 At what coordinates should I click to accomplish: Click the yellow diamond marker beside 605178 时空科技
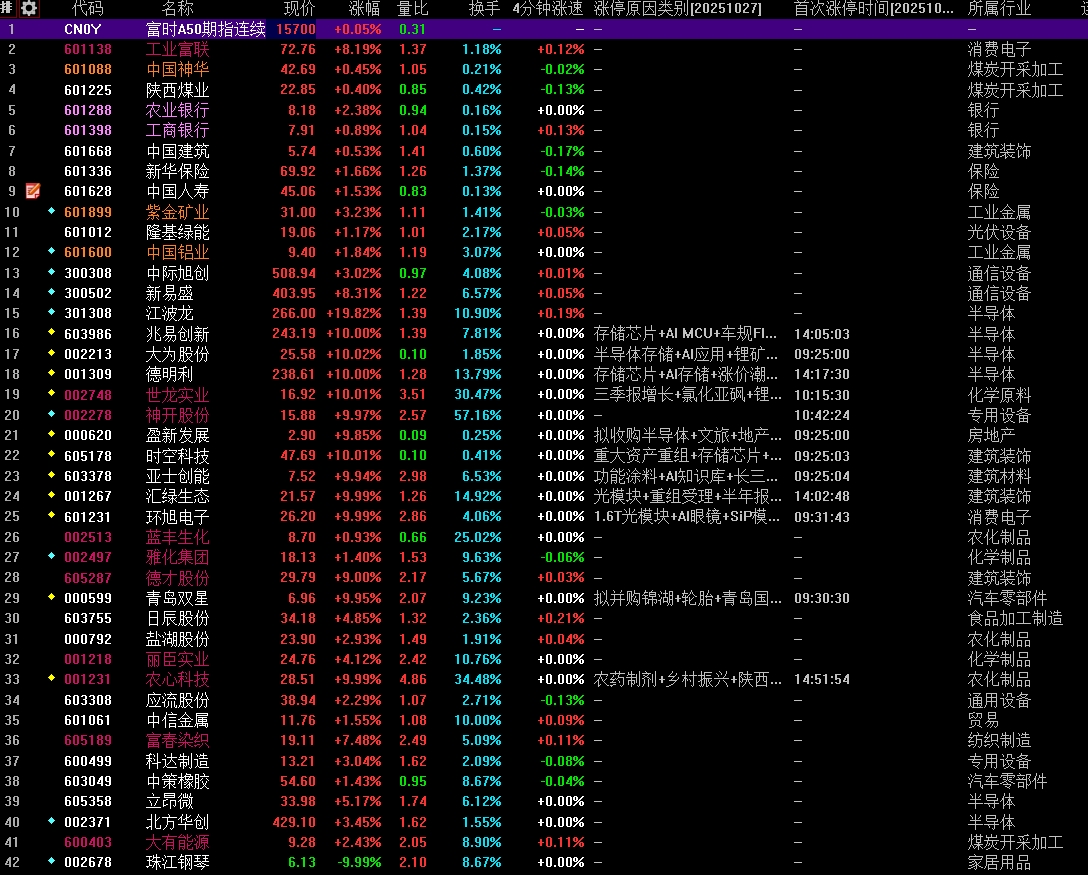[51, 454]
